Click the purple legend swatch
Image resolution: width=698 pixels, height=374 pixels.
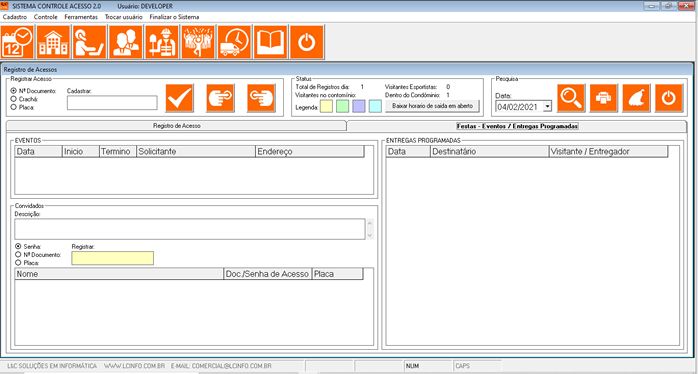[359, 106]
